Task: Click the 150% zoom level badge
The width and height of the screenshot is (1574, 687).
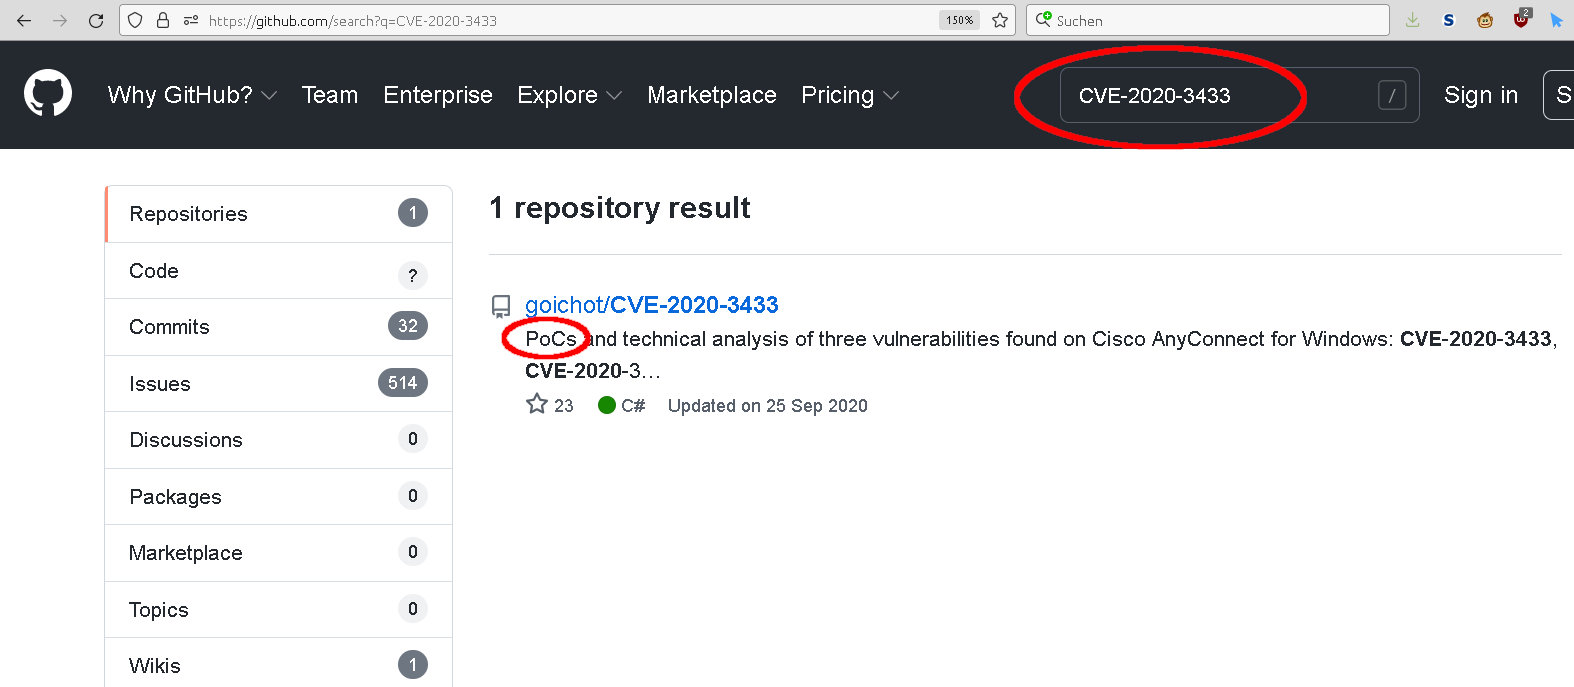Action: click(x=960, y=20)
